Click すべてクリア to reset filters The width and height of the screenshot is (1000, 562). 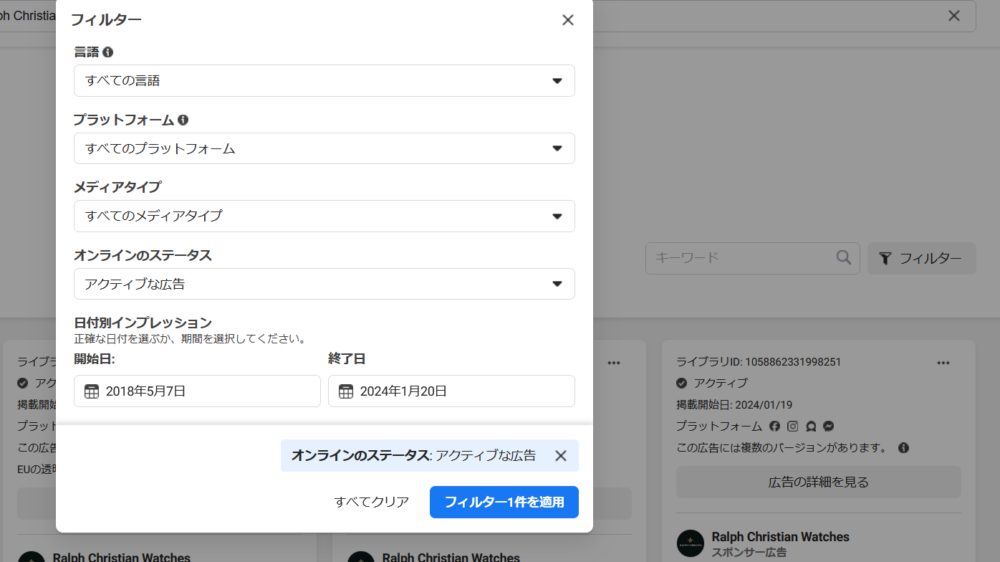pyautogui.click(x=372, y=502)
